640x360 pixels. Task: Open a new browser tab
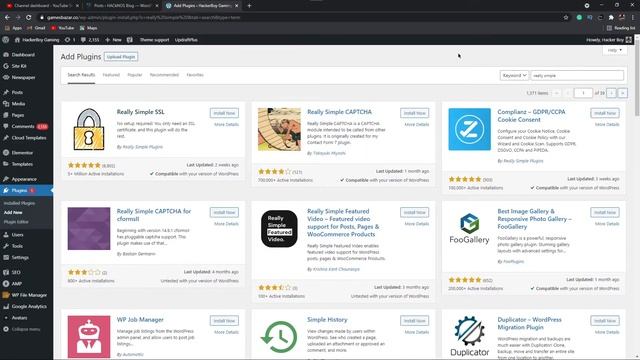pyautogui.click(x=249, y=6)
